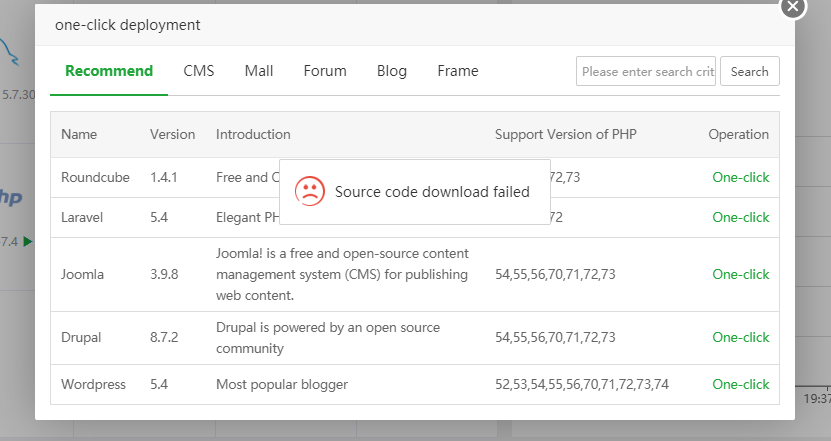Click the 'Source code download failed' message
831x441 pixels.
(432, 192)
